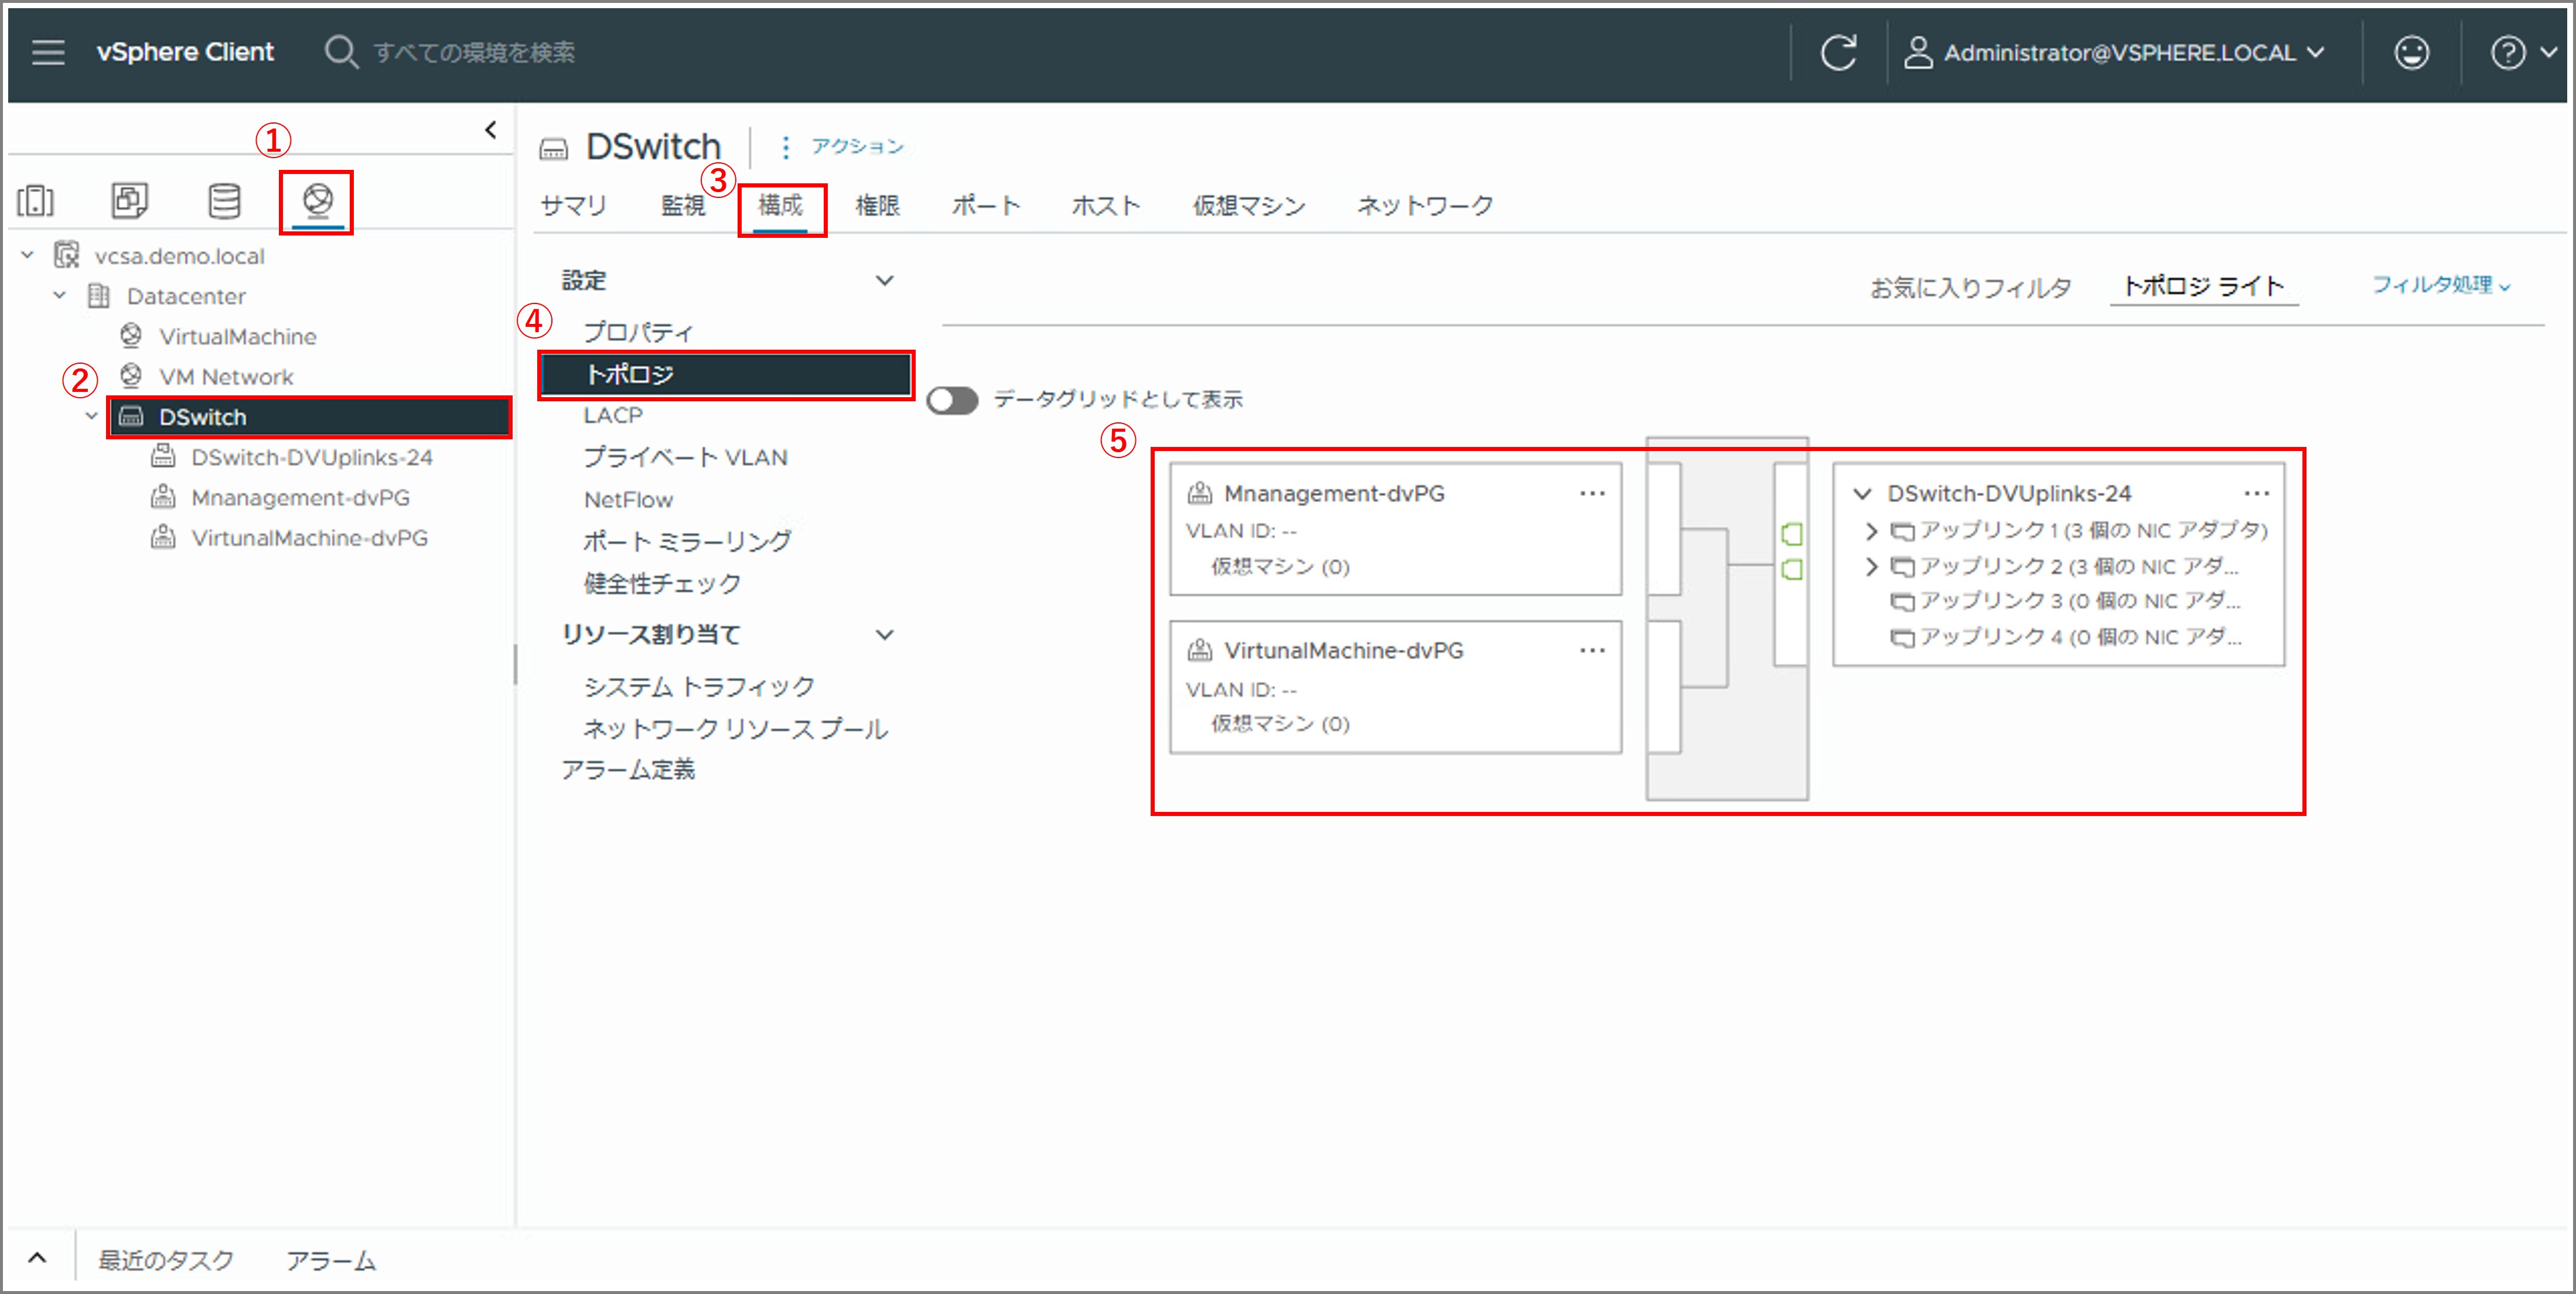
Task: Switch to the ポート tab
Action: [986, 205]
